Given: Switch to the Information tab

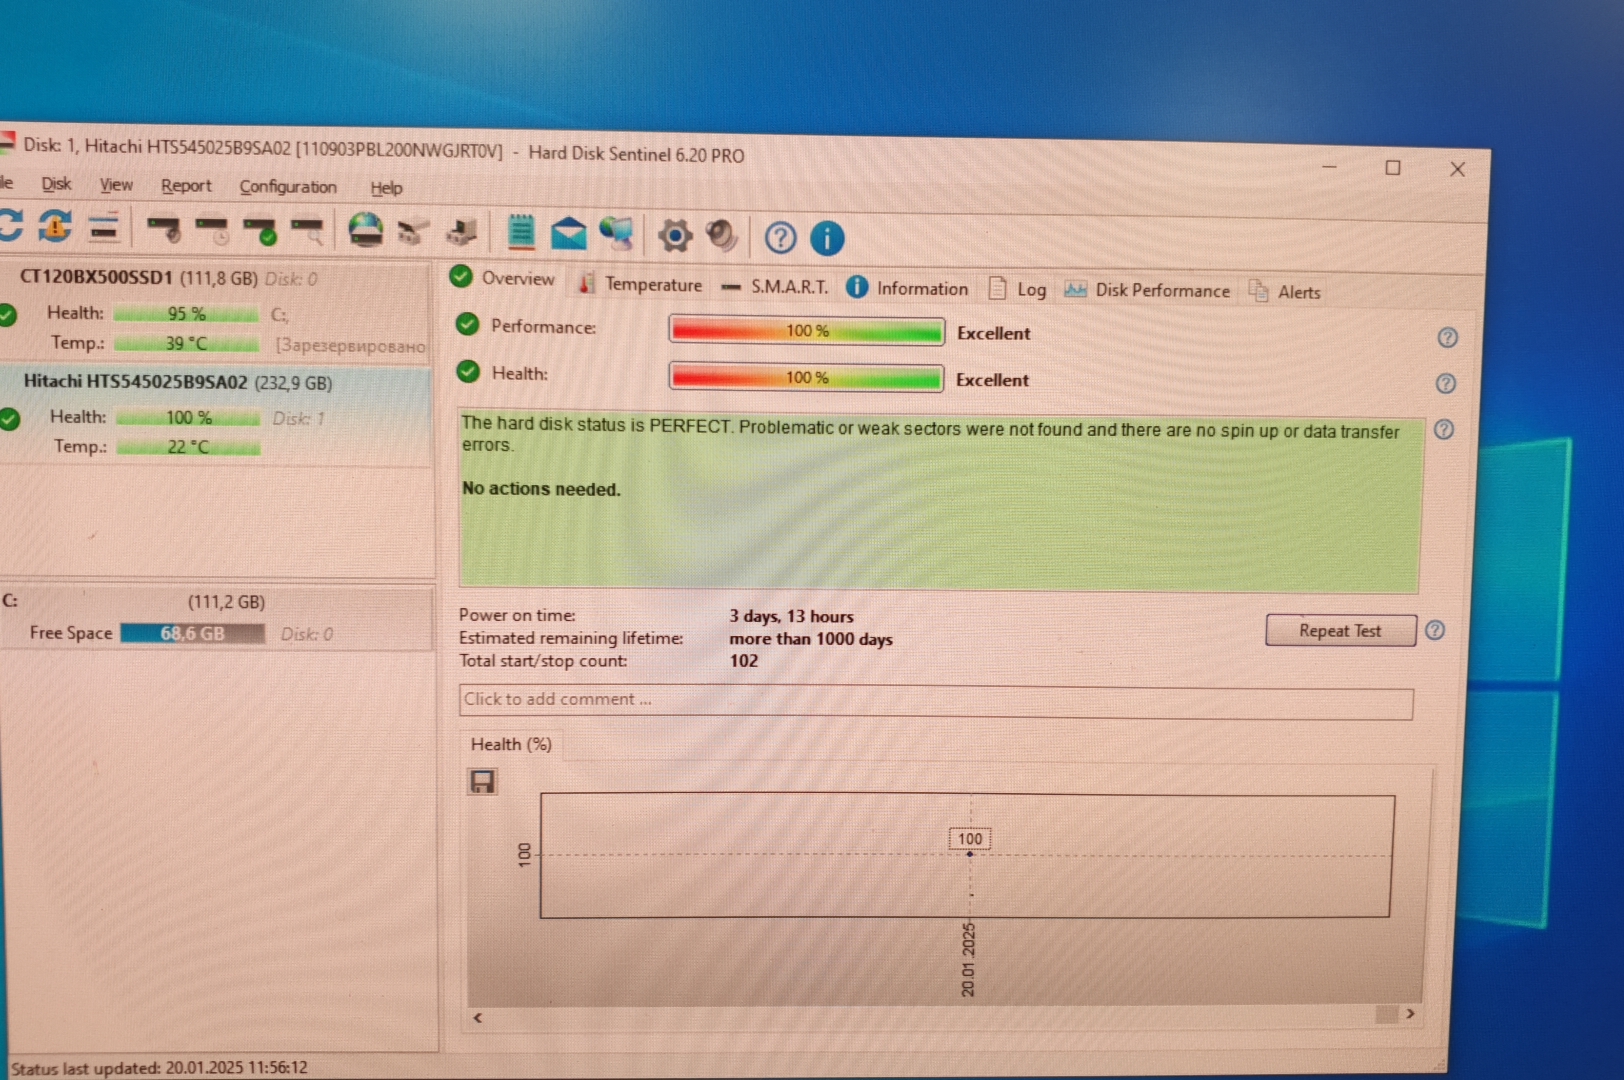Looking at the screenshot, I should pos(908,288).
